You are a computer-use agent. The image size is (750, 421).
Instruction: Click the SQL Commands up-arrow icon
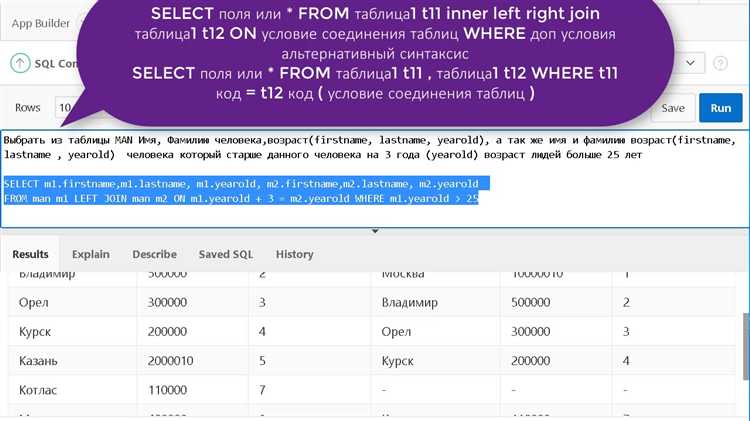[20, 63]
